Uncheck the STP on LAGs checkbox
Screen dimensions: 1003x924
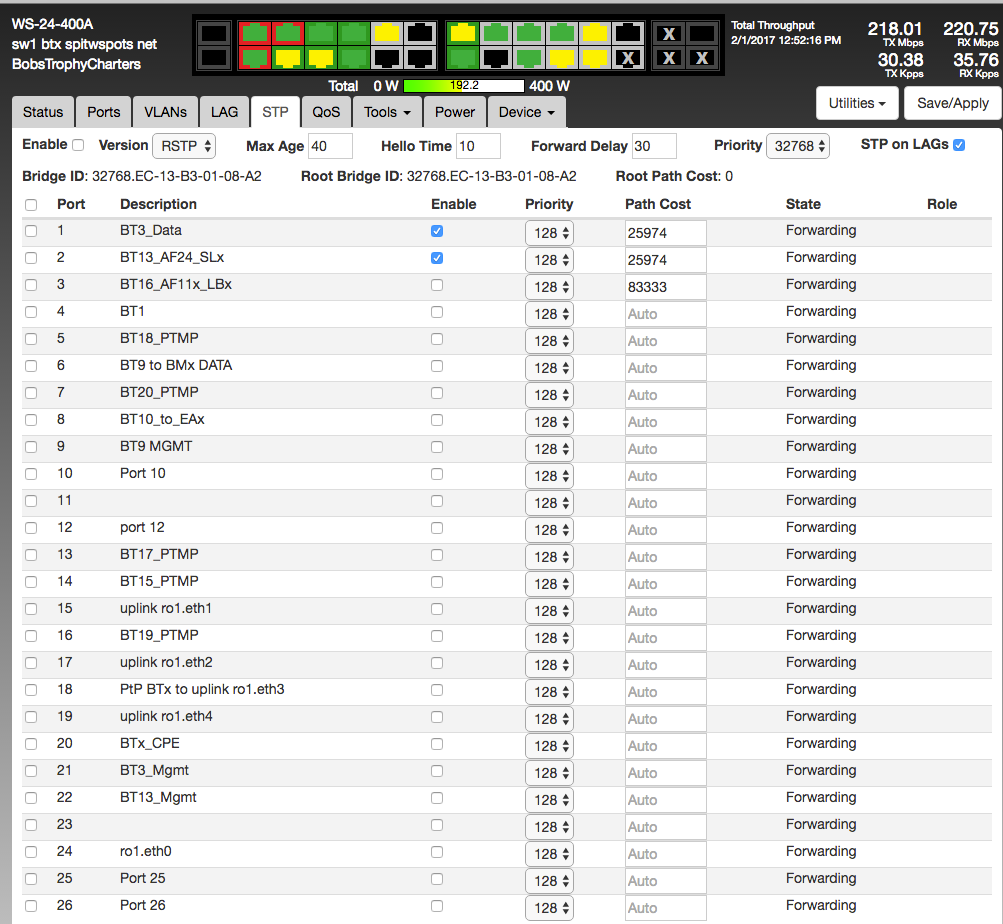[959, 145]
